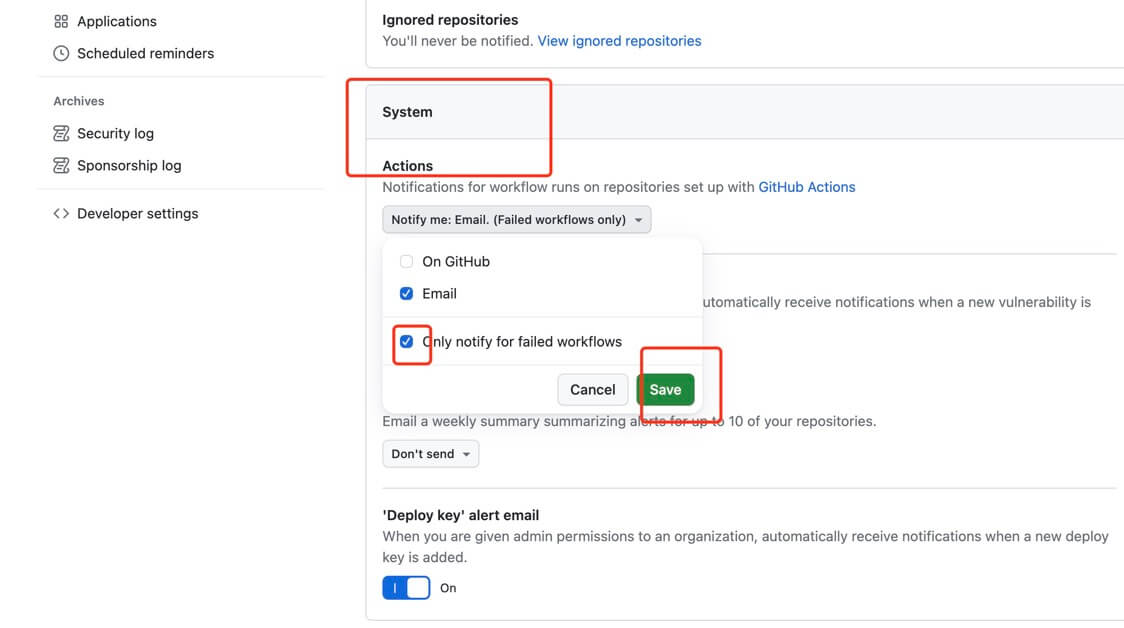This screenshot has width=1124, height=628.
Task: Uncheck Only notify for failed workflows
Action: click(406, 341)
